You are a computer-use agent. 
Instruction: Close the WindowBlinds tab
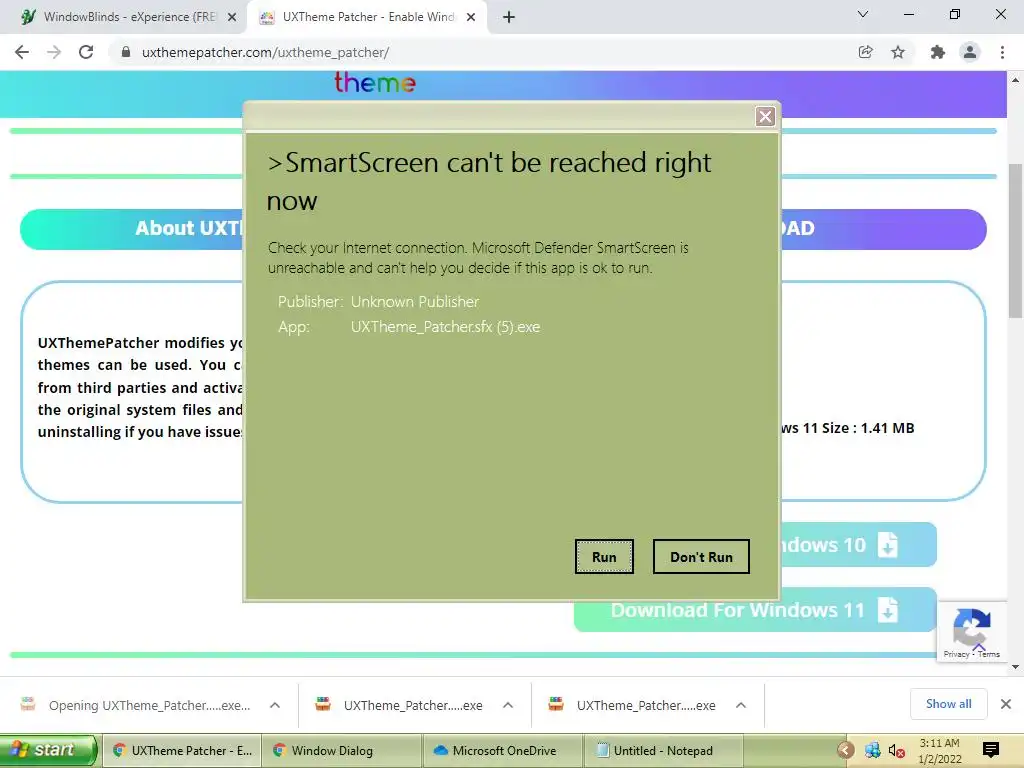[x=232, y=17]
